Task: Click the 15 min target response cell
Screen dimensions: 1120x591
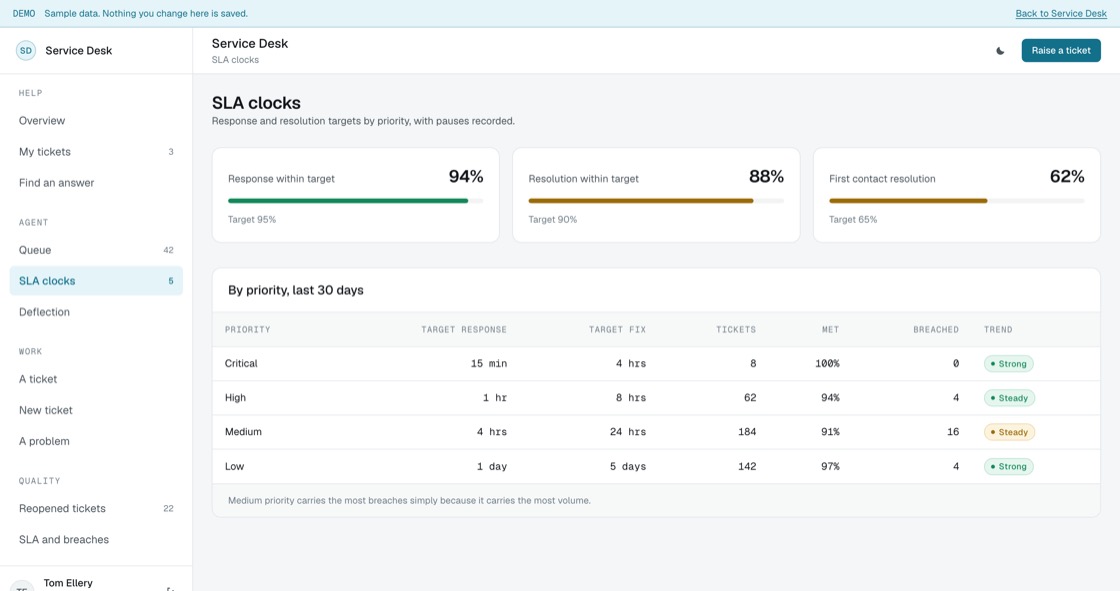Action: point(489,364)
